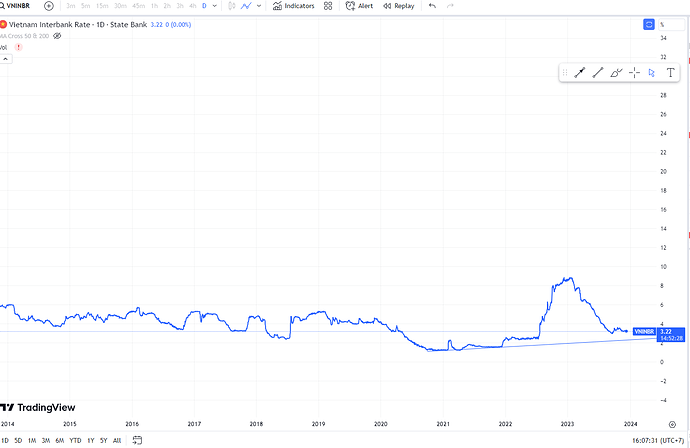Redo the chart action
Screen dimensions: 690x448
coord(450,6)
